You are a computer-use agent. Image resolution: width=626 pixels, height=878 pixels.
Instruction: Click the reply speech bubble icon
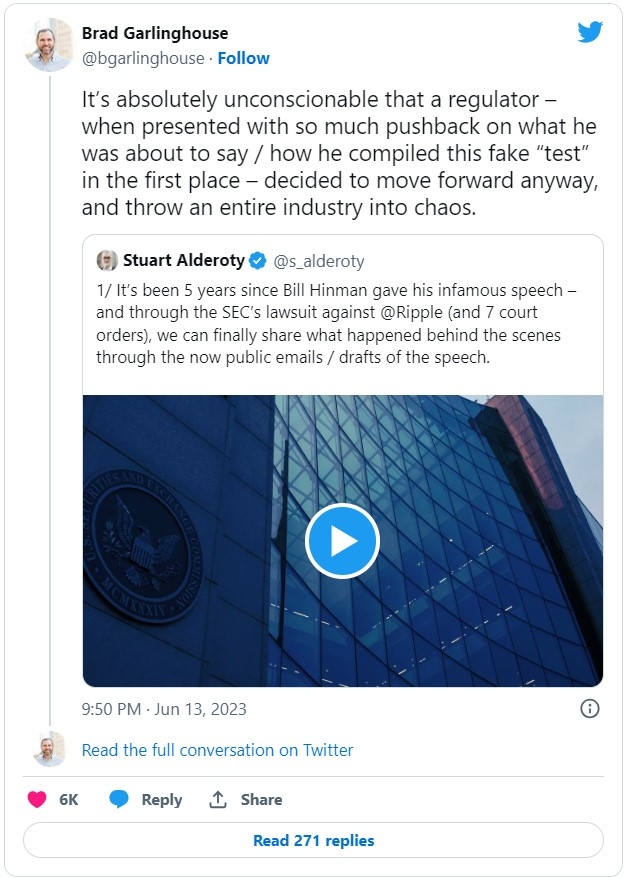point(119,799)
